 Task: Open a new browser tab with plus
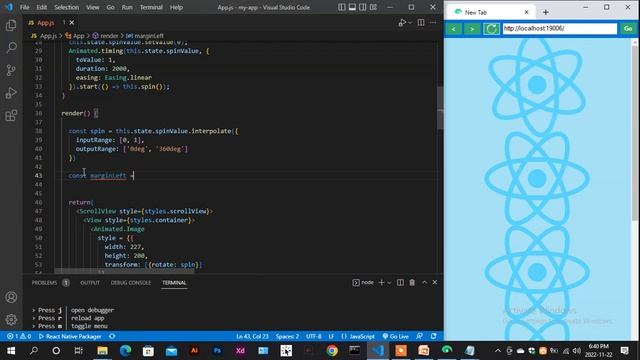[x=545, y=12]
